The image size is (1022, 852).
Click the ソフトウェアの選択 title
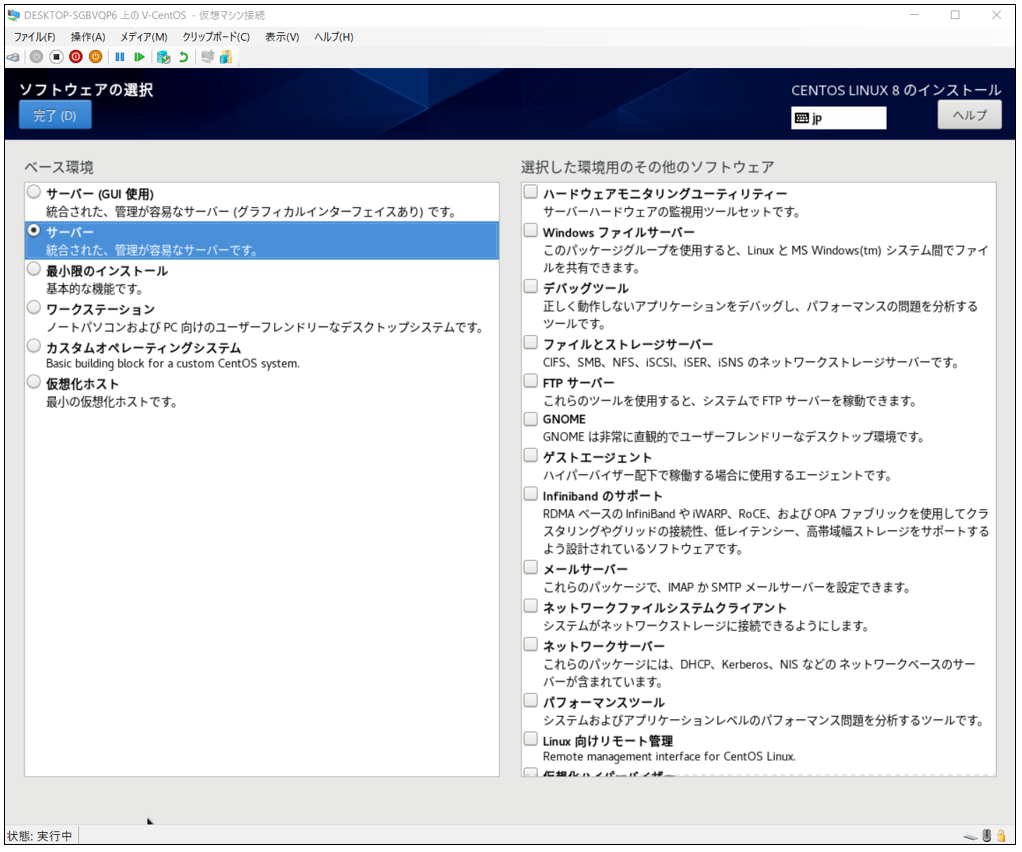click(x=86, y=90)
